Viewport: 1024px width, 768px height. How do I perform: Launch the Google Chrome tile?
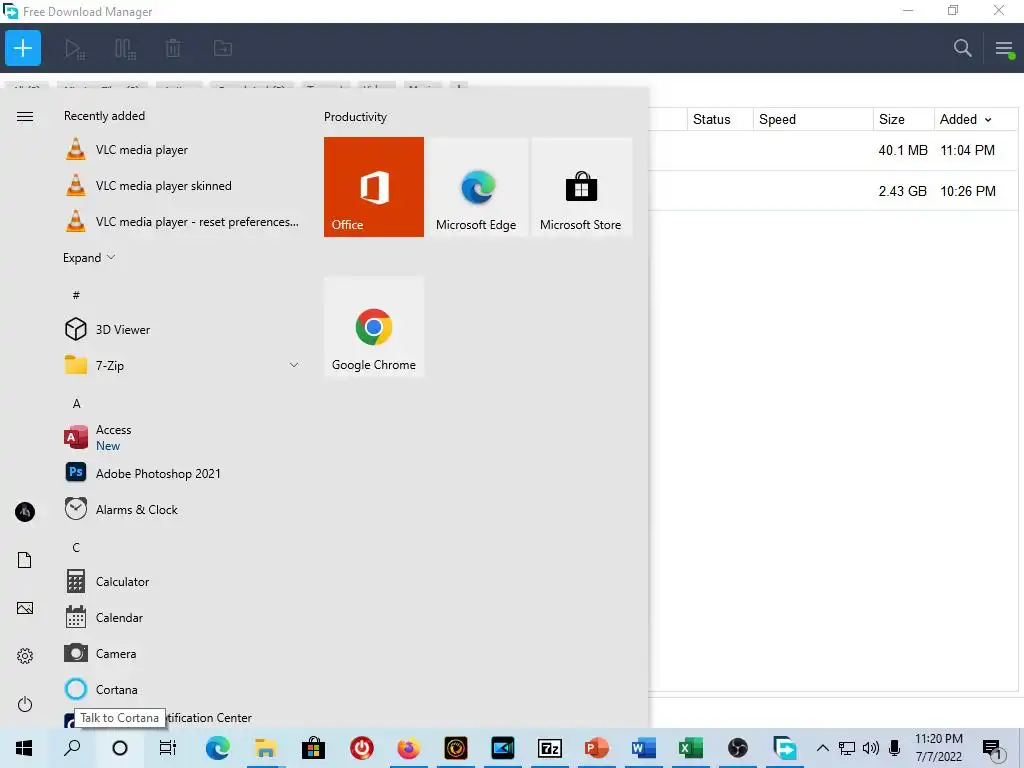[x=374, y=327]
